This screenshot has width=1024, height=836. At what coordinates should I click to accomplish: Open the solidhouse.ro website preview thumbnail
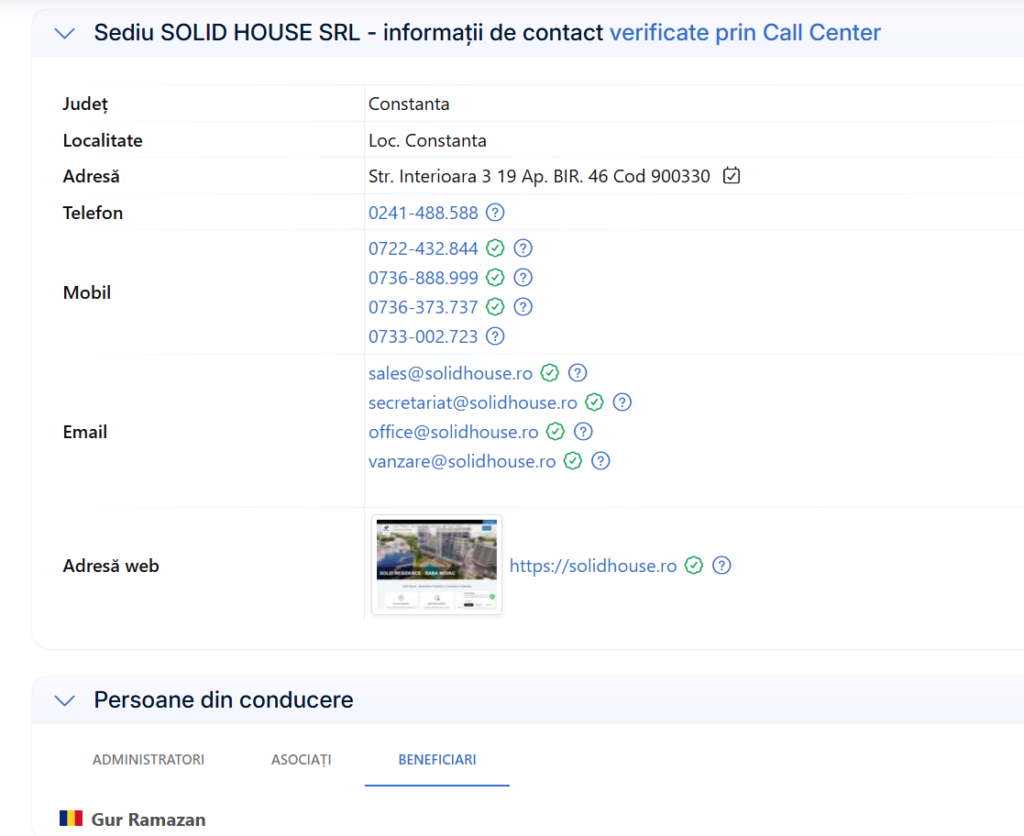pyautogui.click(x=436, y=565)
